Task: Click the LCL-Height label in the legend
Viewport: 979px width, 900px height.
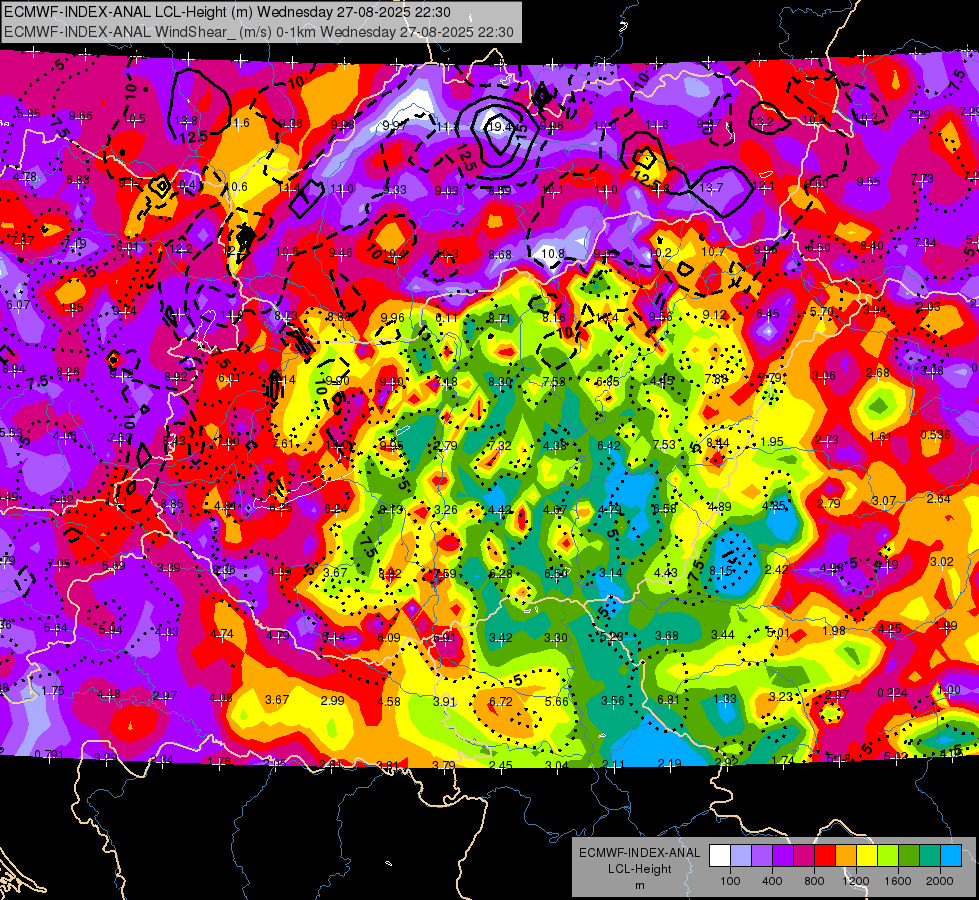Action: point(639,869)
